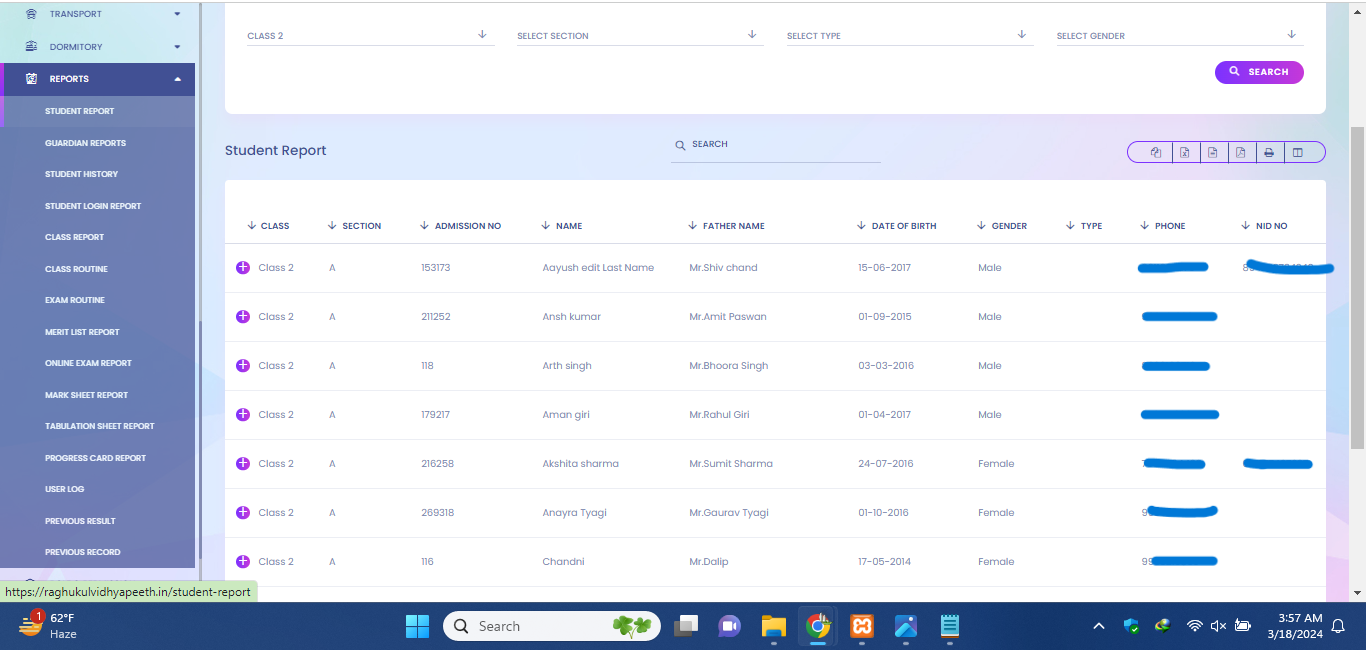Screen dimensions: 1366x650
Task: Copy the student report table to clipboard
Action: [1156, 153]
